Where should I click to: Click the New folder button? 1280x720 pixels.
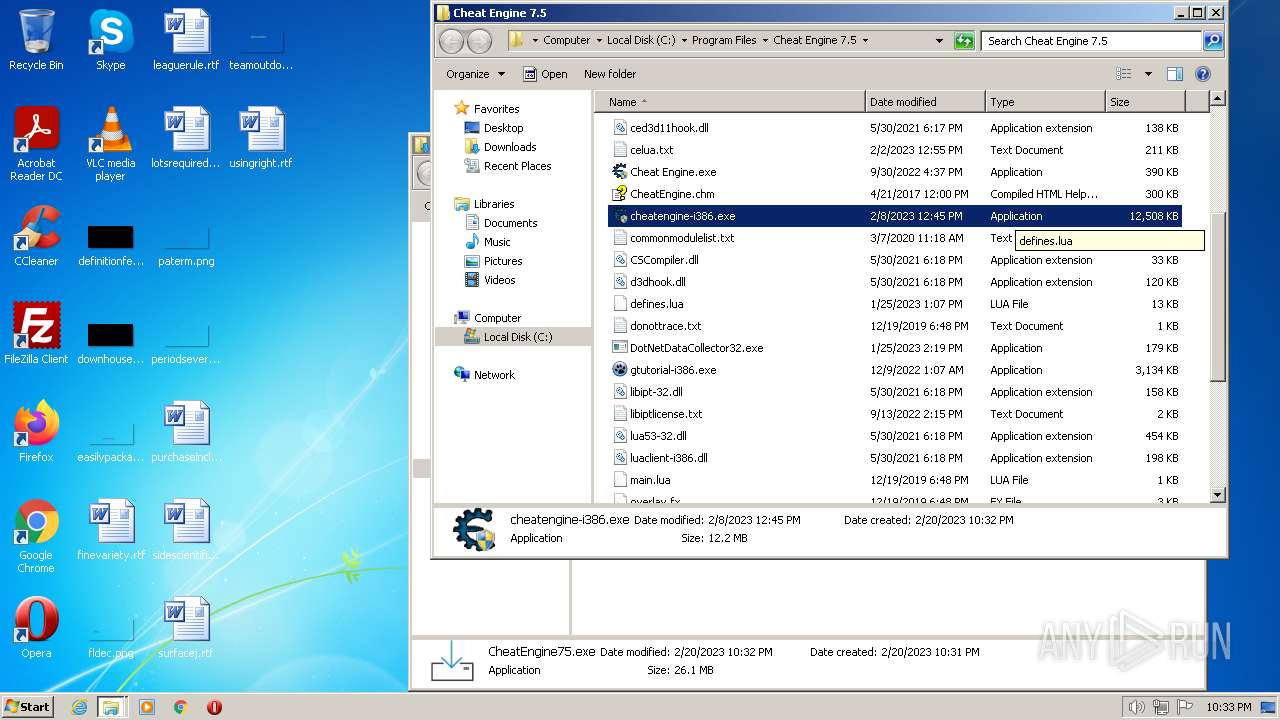[x=610, y=74]
